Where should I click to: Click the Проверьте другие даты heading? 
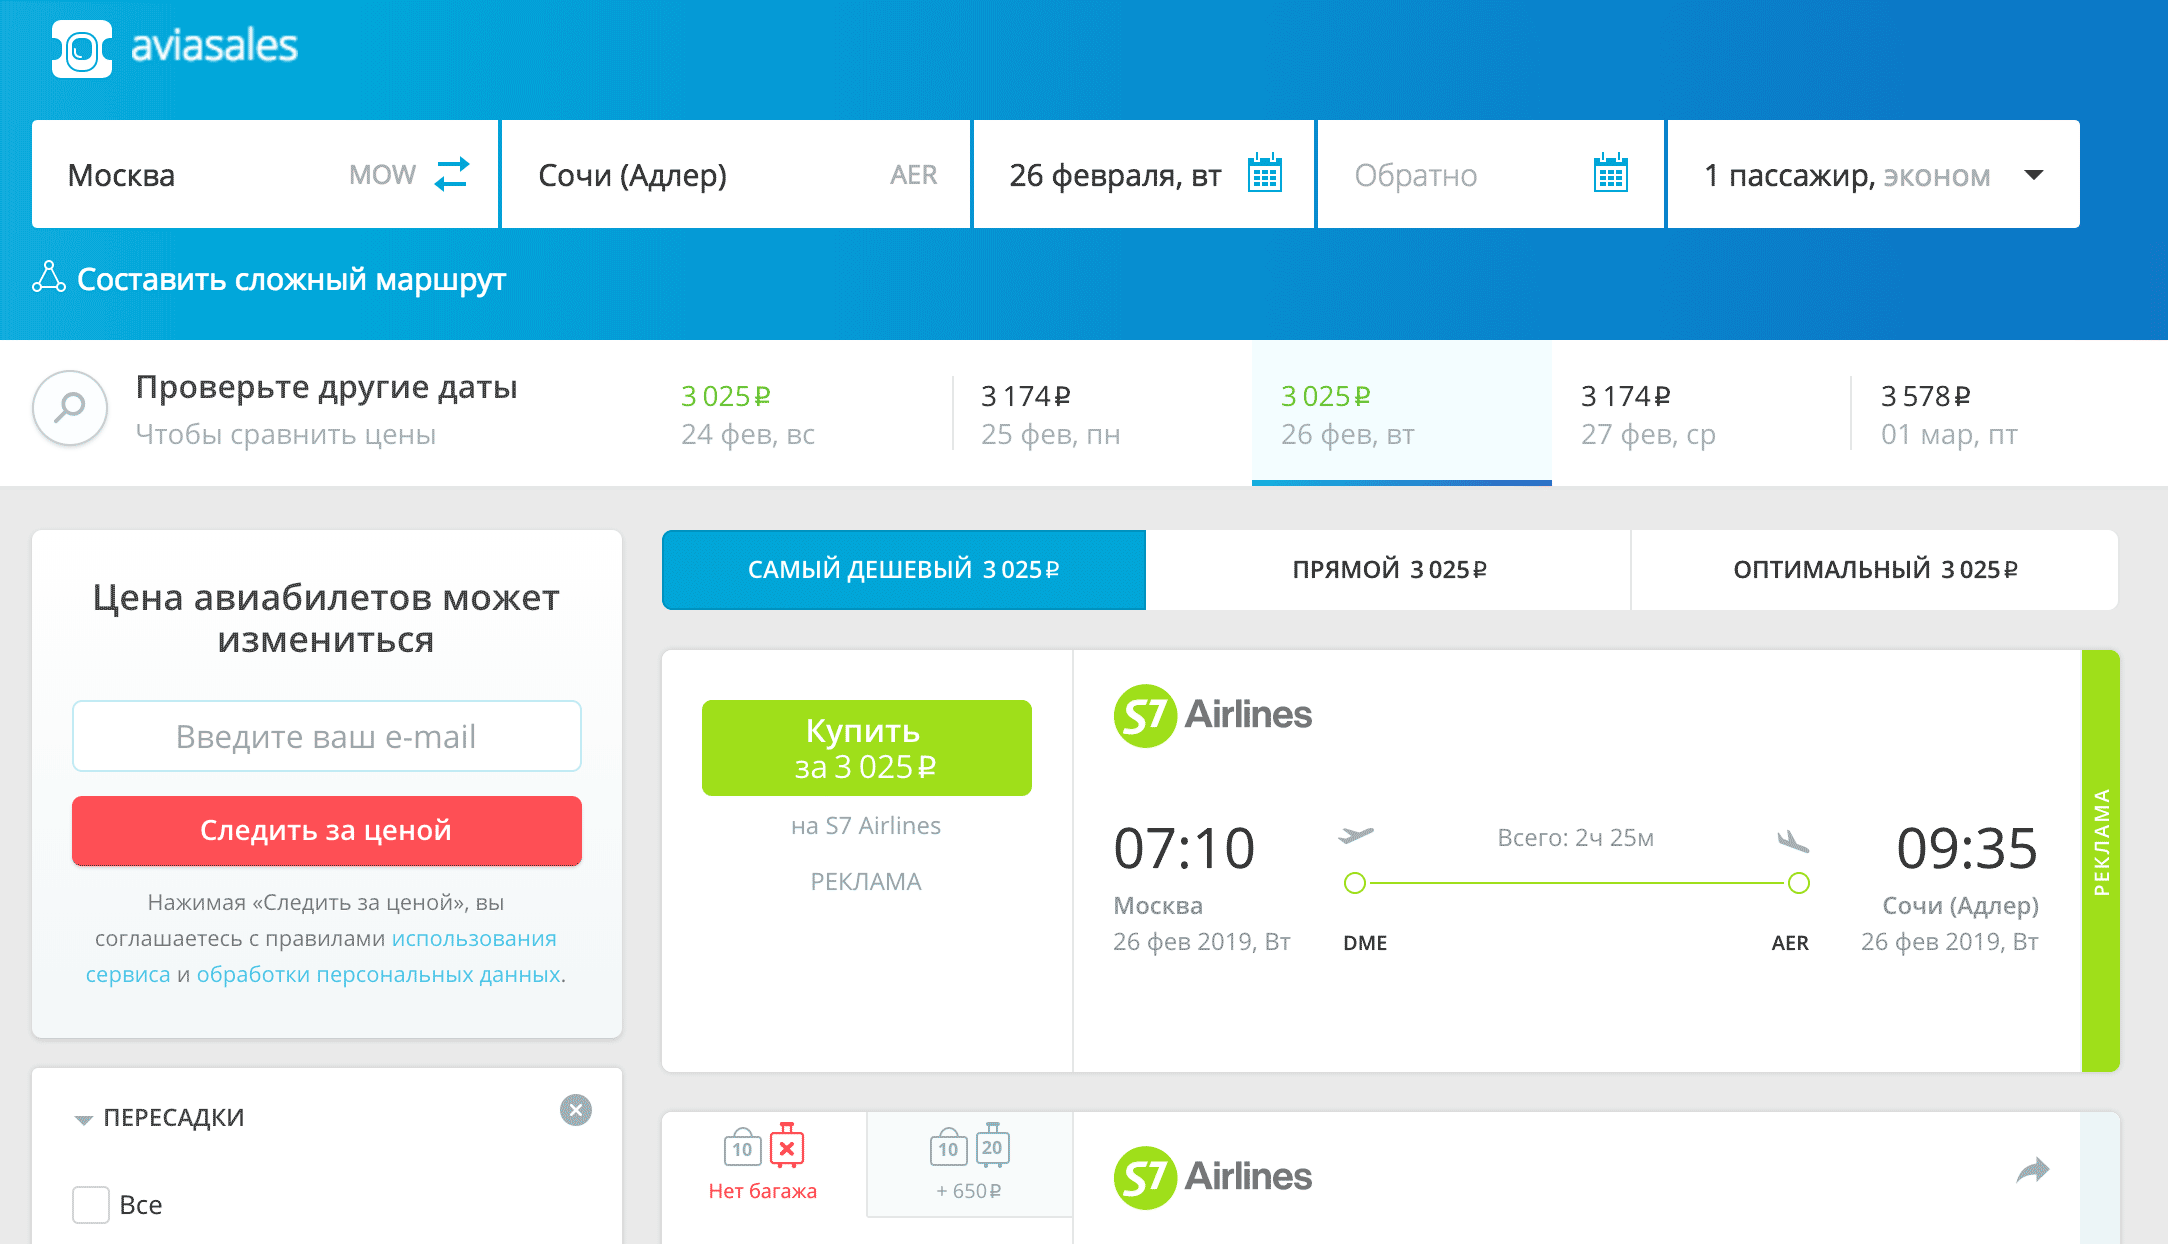click(x=327, y=387)
